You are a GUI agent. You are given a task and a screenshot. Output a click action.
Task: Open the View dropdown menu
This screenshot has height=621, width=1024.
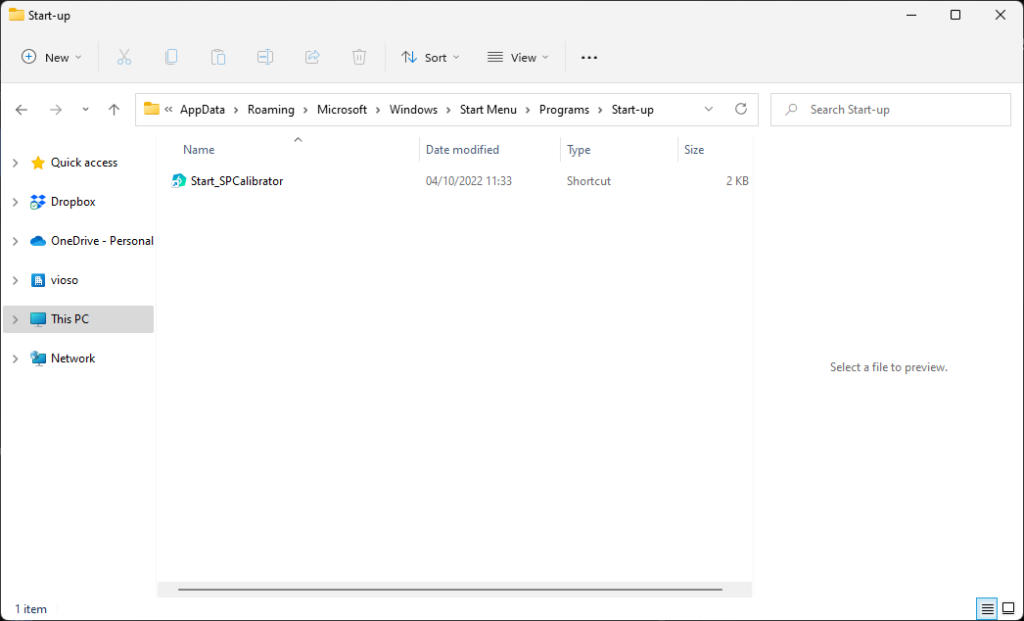tap(518, 57)
